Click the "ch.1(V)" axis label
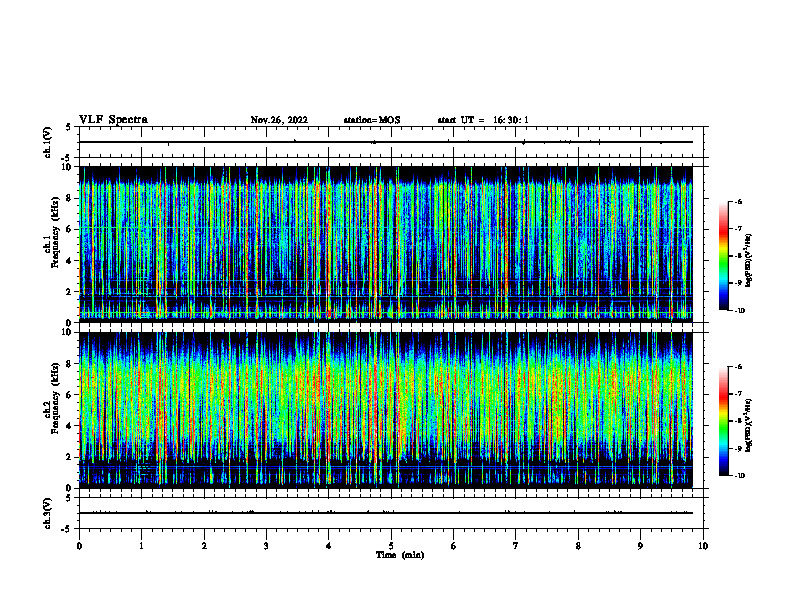 [48, 142]
